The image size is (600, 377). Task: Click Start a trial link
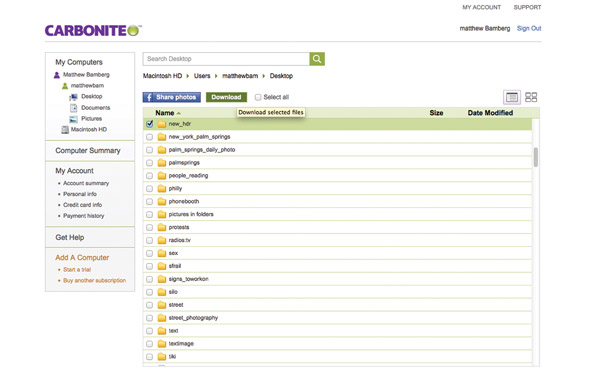[x=77, y=270]
